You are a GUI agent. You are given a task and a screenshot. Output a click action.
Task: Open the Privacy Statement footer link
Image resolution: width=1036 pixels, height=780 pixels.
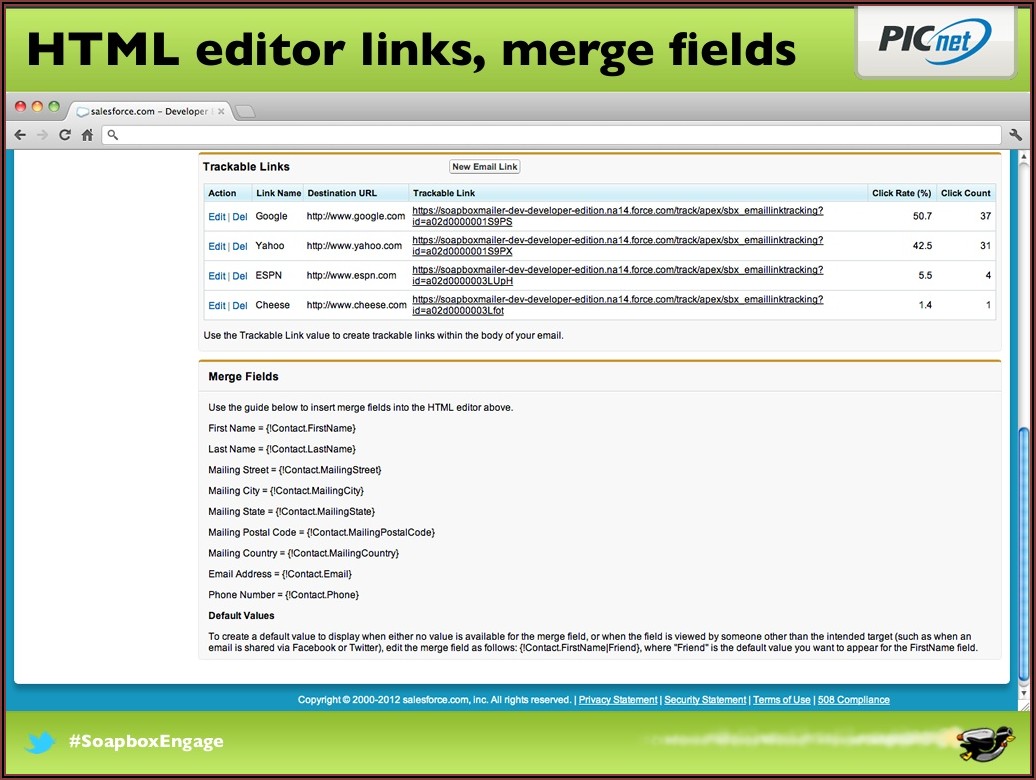[x=618, y=700]
